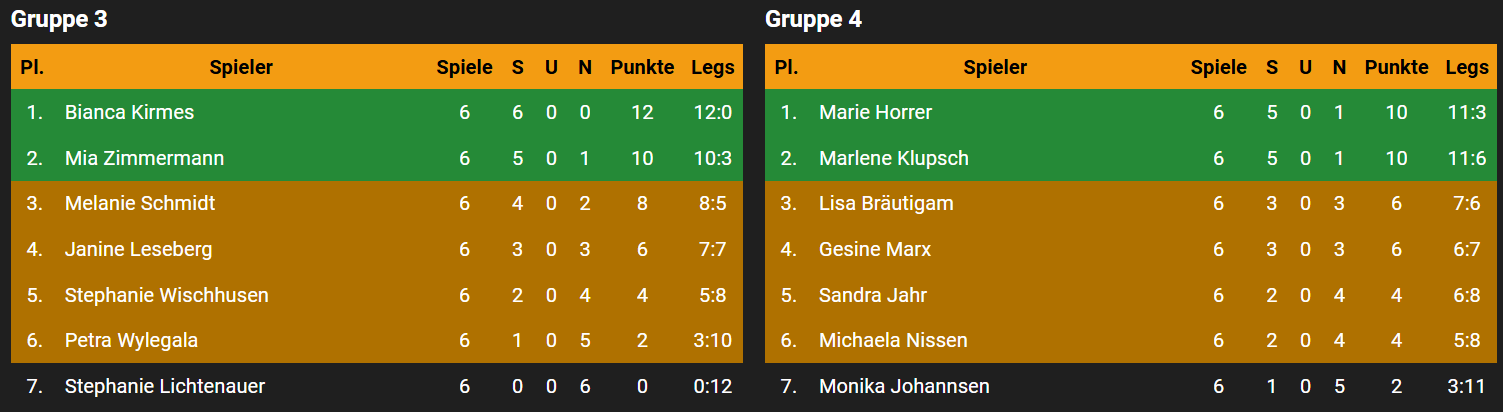Click player name Bianca Kirmes
Image resolution: width=1503 pixels, height=412 pixels.
tap(129, 112)
